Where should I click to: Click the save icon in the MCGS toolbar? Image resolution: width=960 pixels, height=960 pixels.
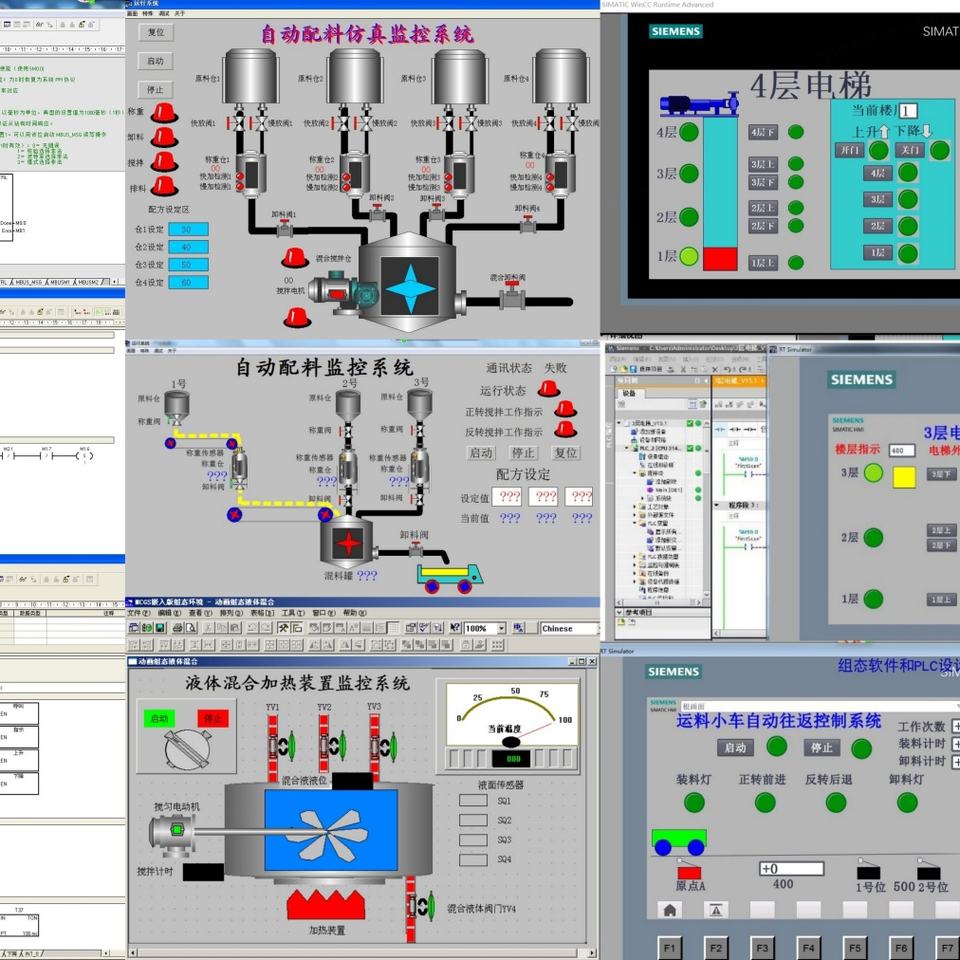coord(160,628)
